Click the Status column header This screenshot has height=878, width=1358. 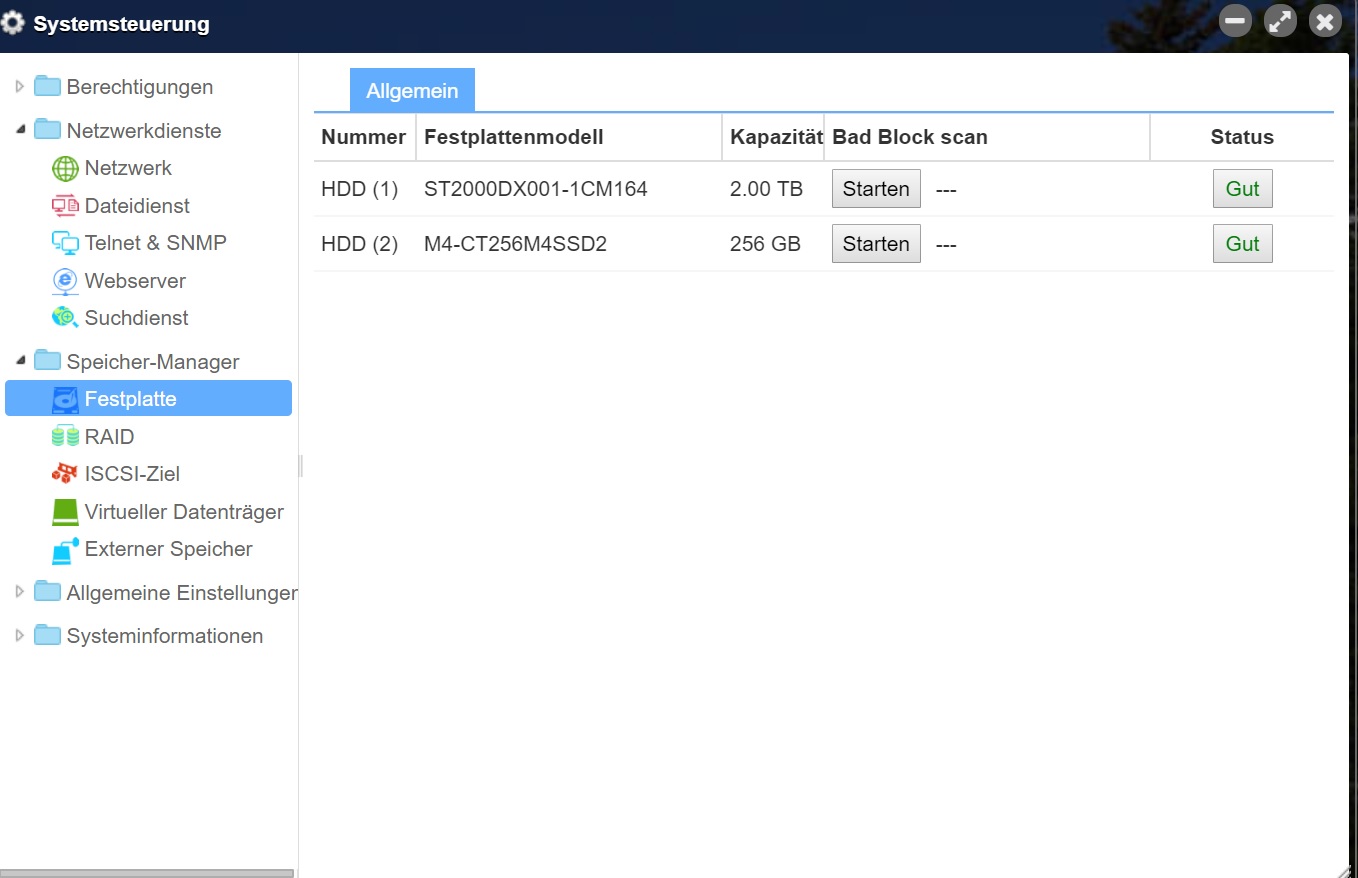pyautogui.click(x=1242, y=138)
